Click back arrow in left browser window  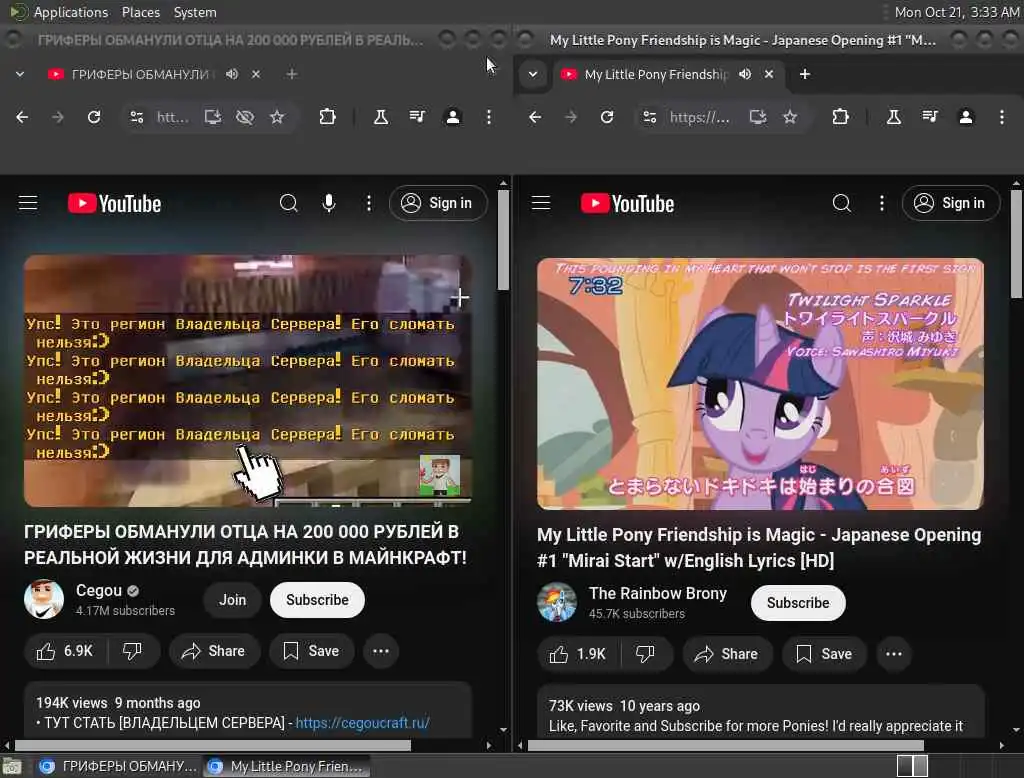coord(22,117)
